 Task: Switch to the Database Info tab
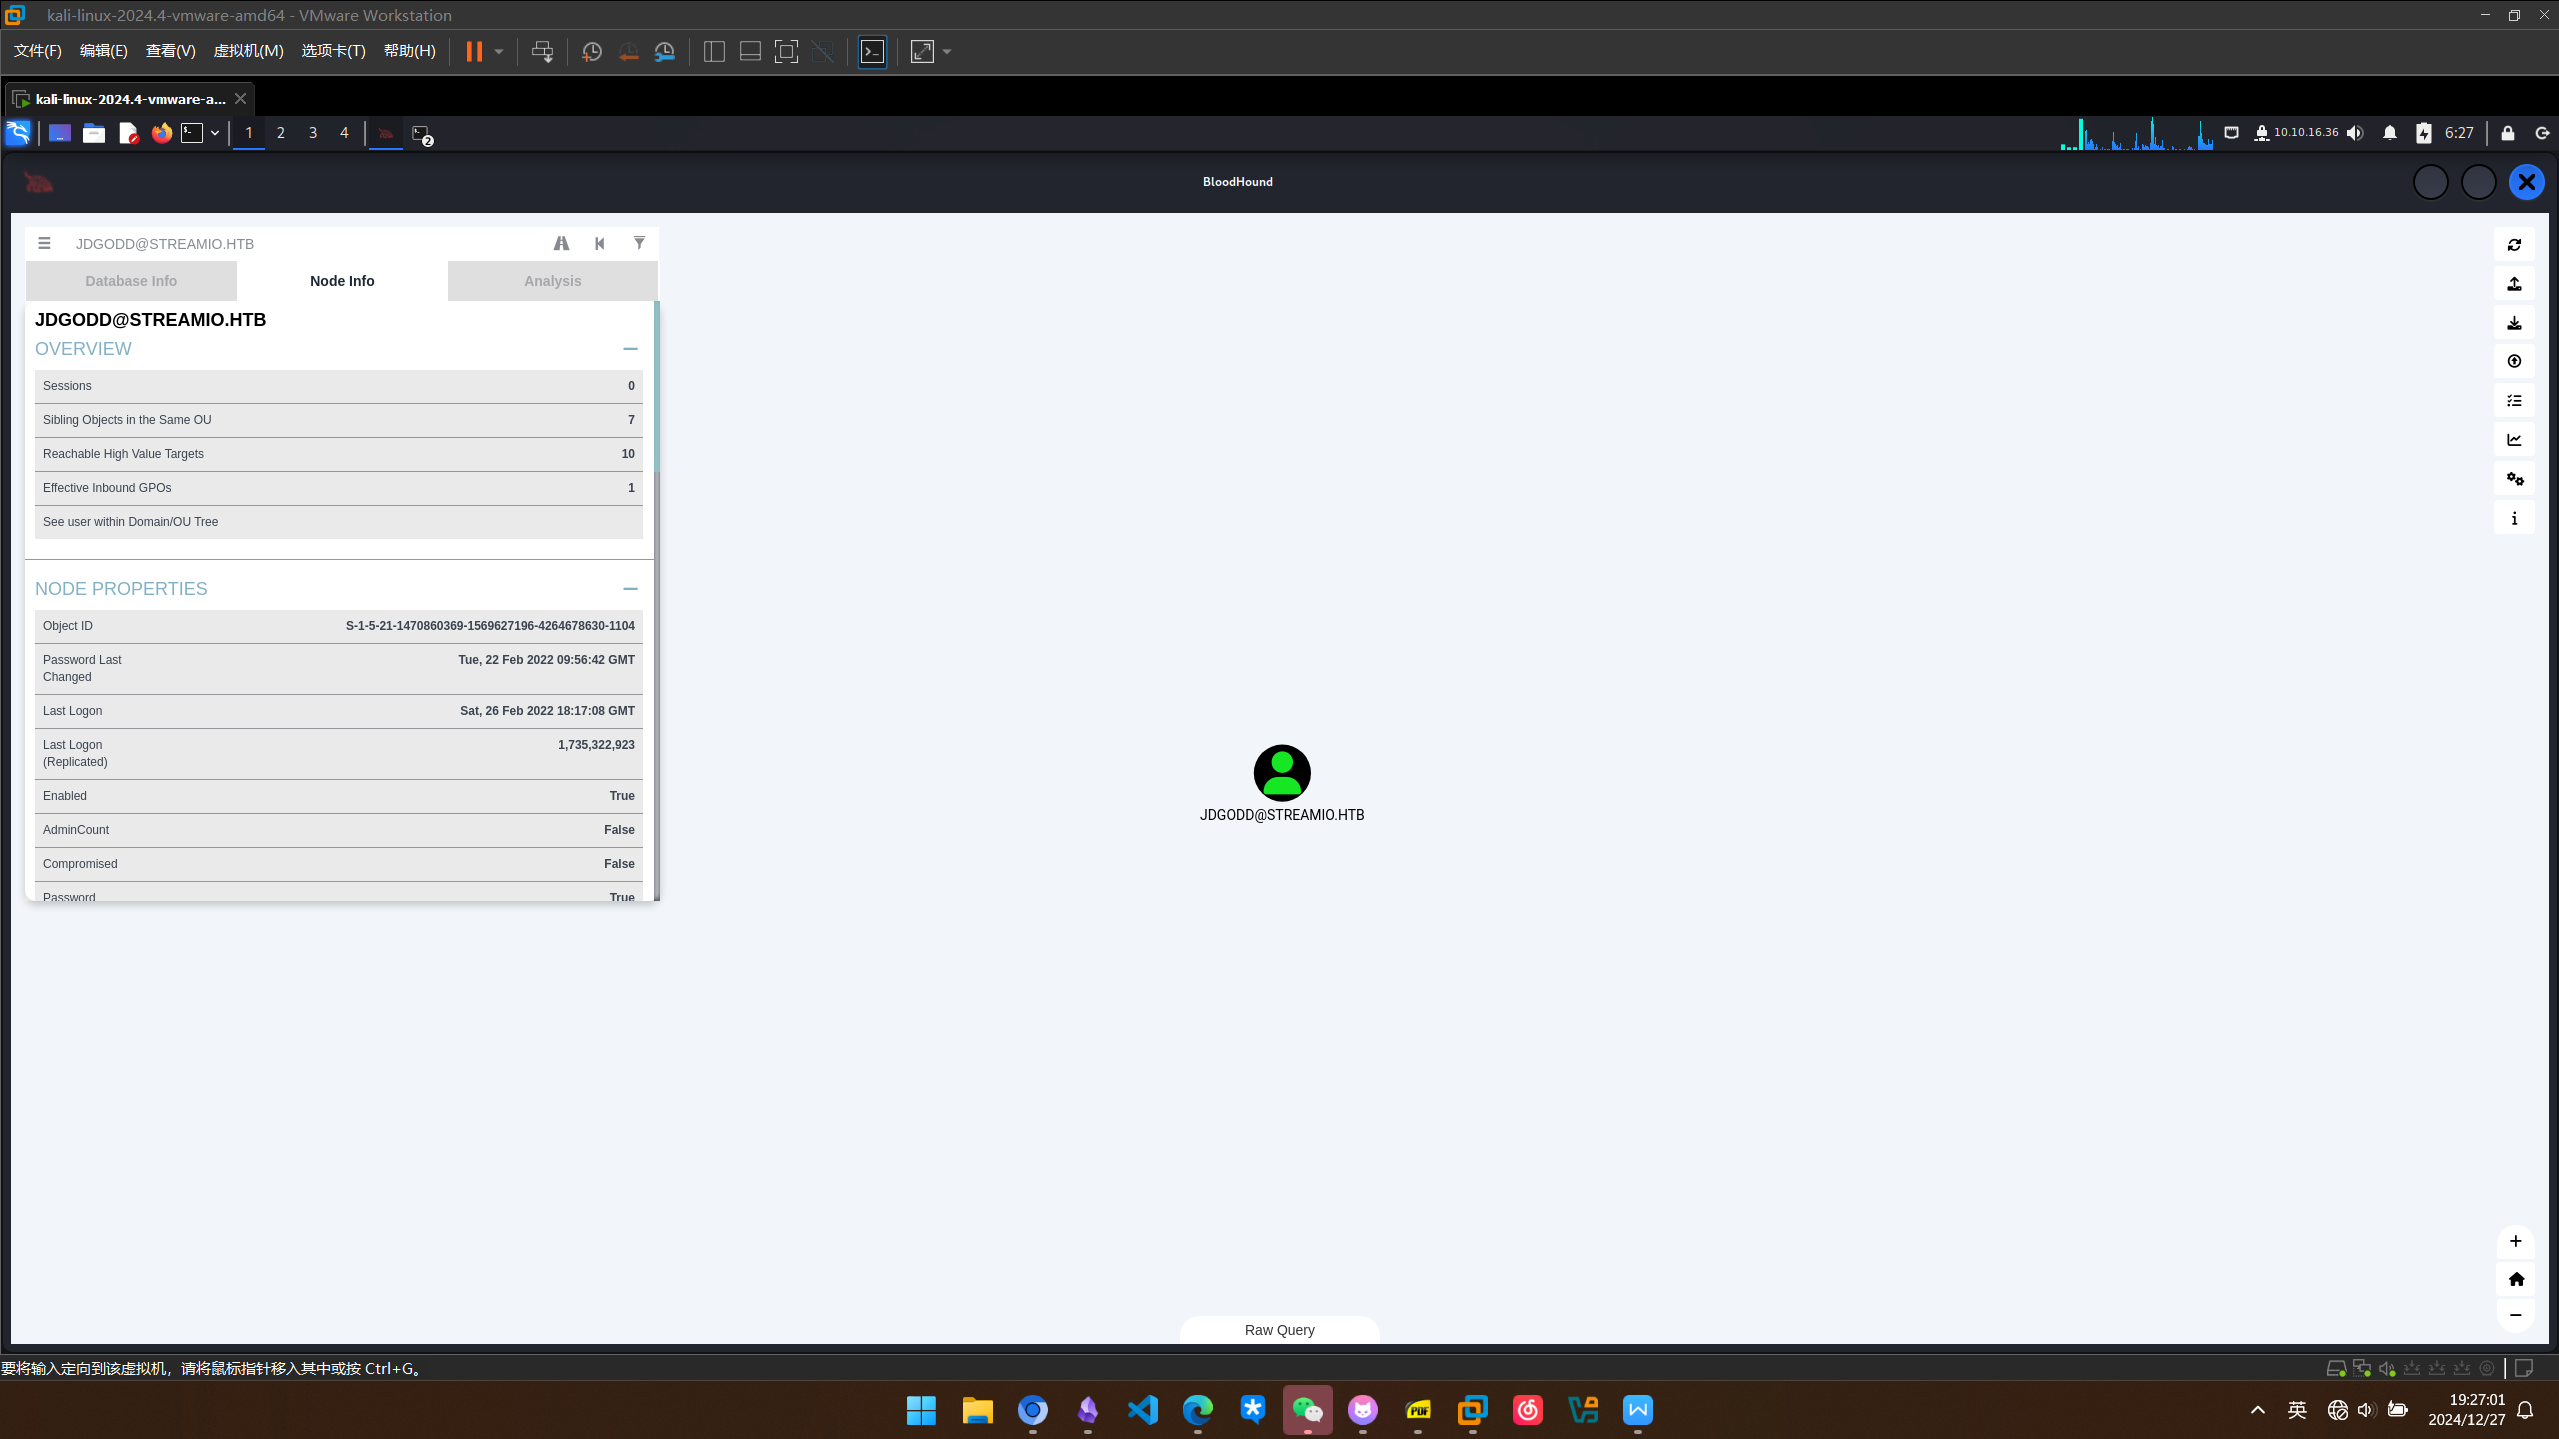click(131, 281)
